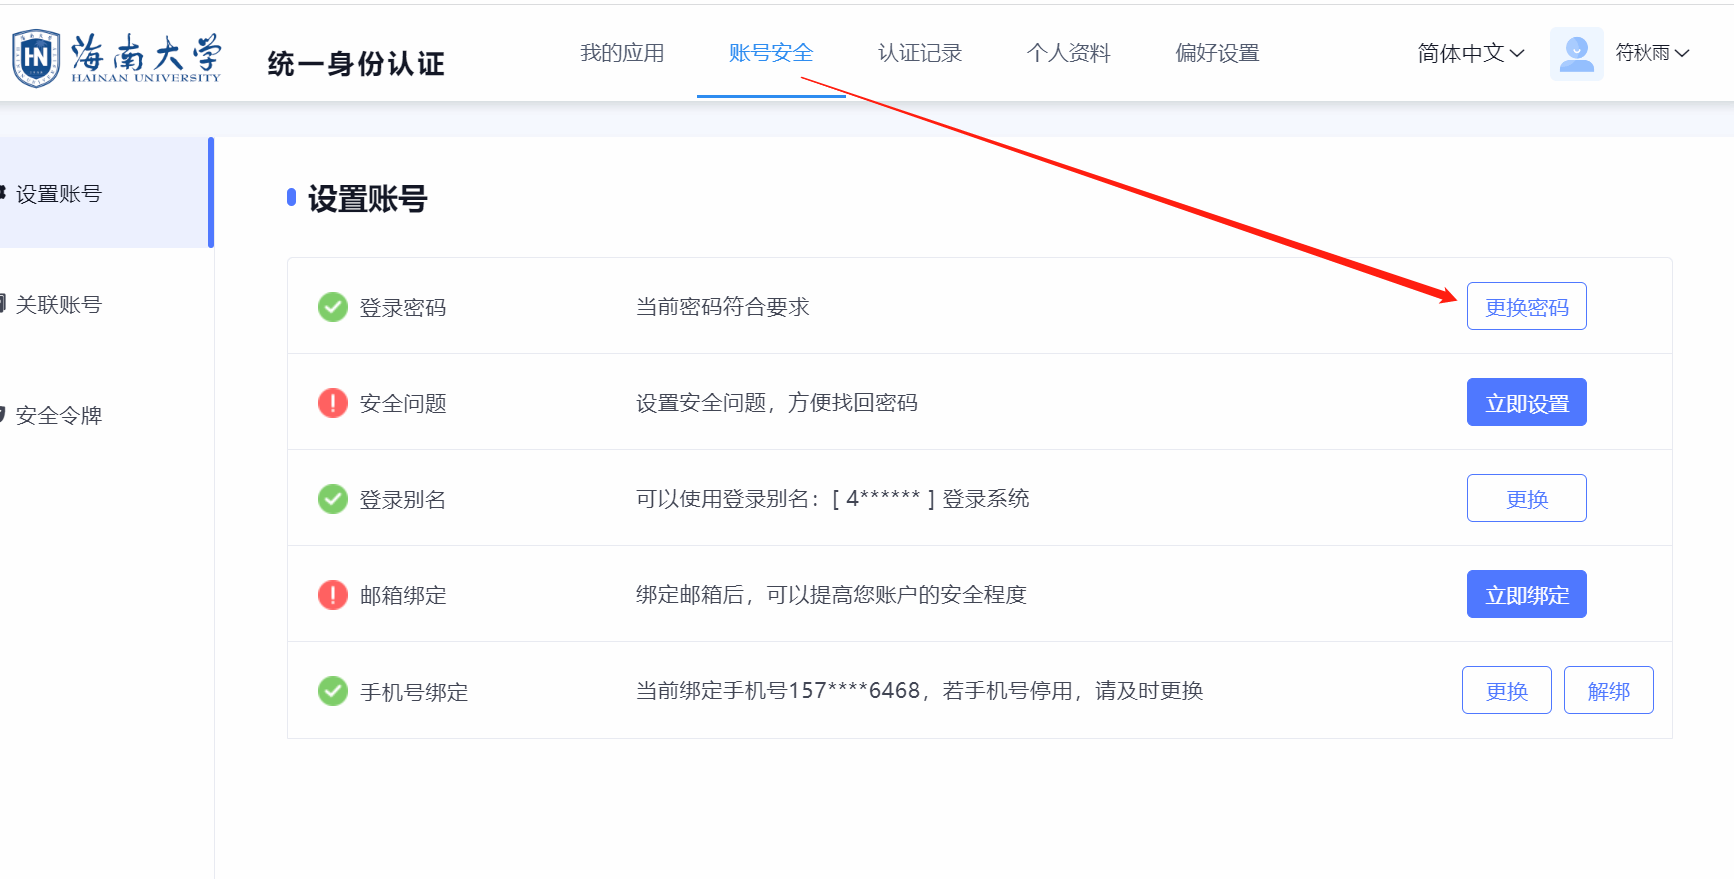Click 设置安全问题，方便找回密码 description
Viewport: 1734px width, 879px height.
(x=777, y=403)
